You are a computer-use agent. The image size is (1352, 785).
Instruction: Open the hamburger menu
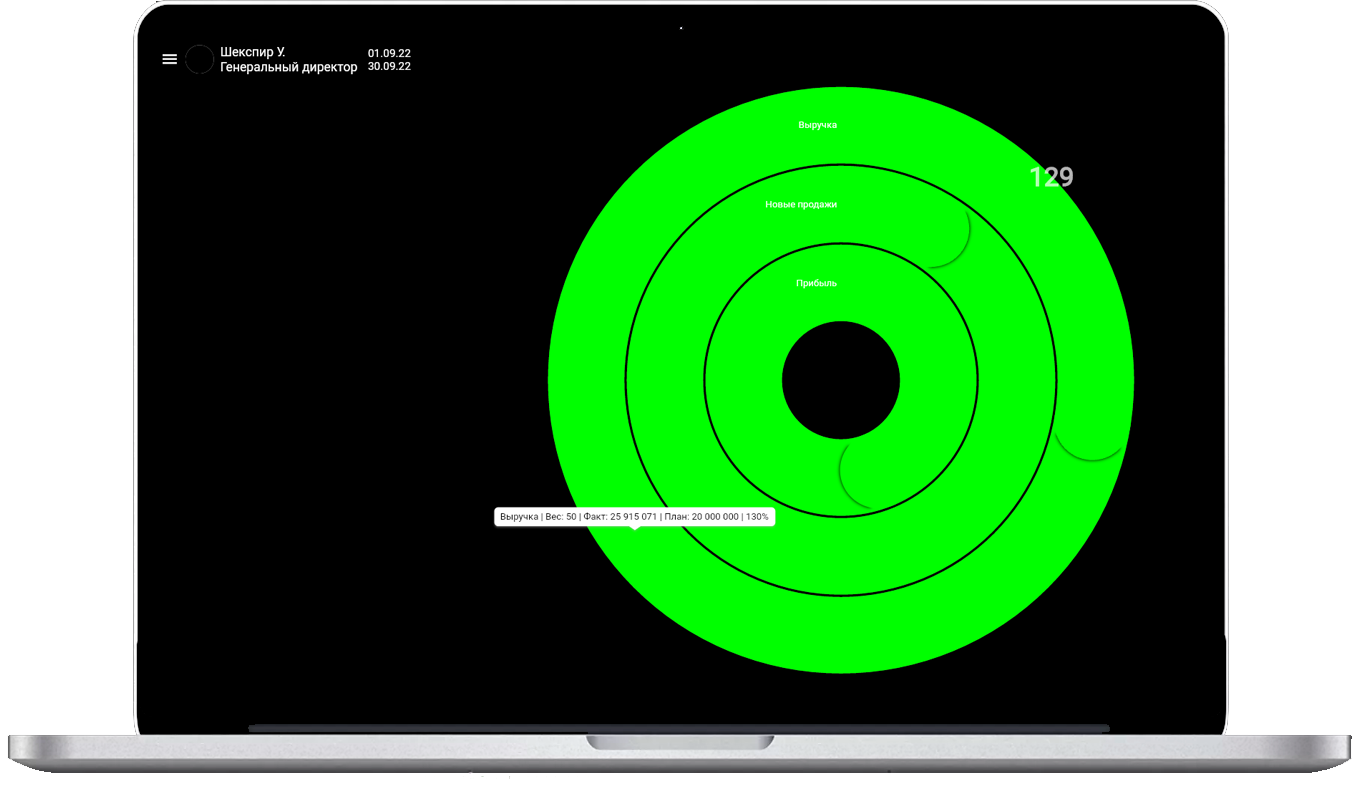click(x=170, y=59)
